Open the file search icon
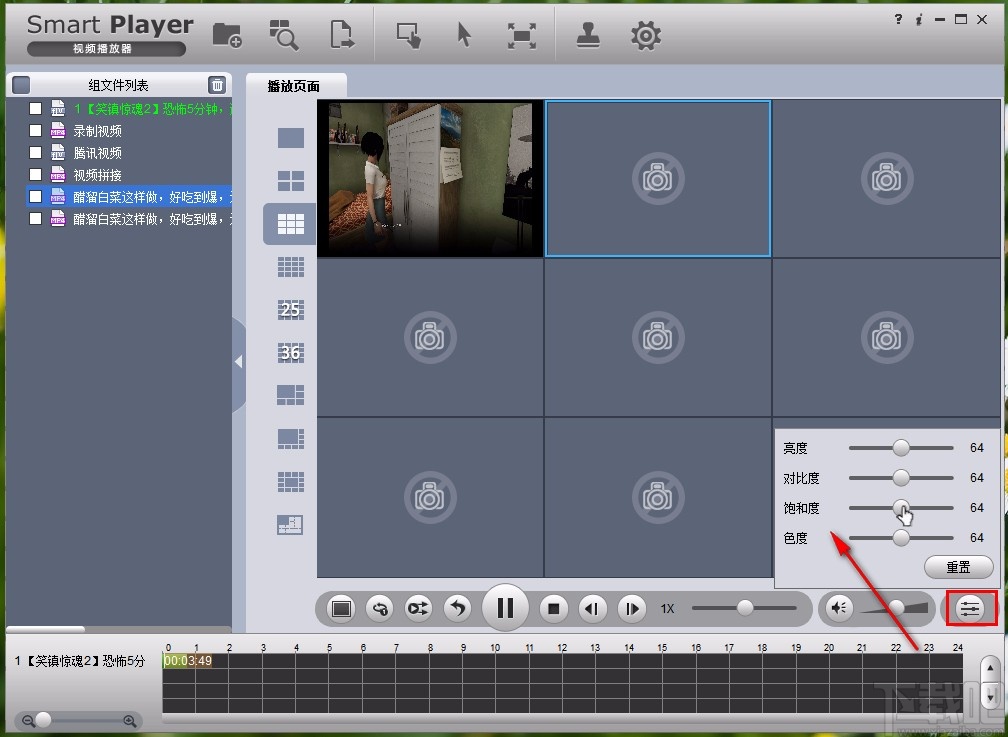Viewport: 1008px width, 737px height. [284, 35]
